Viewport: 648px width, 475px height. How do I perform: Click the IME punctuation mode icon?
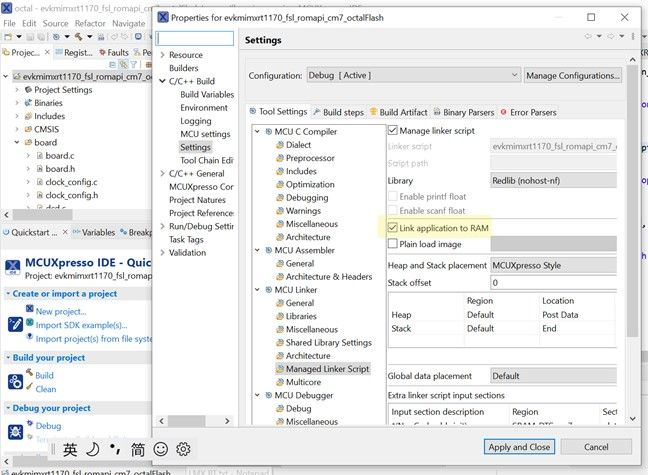click(x=115, y=449)
